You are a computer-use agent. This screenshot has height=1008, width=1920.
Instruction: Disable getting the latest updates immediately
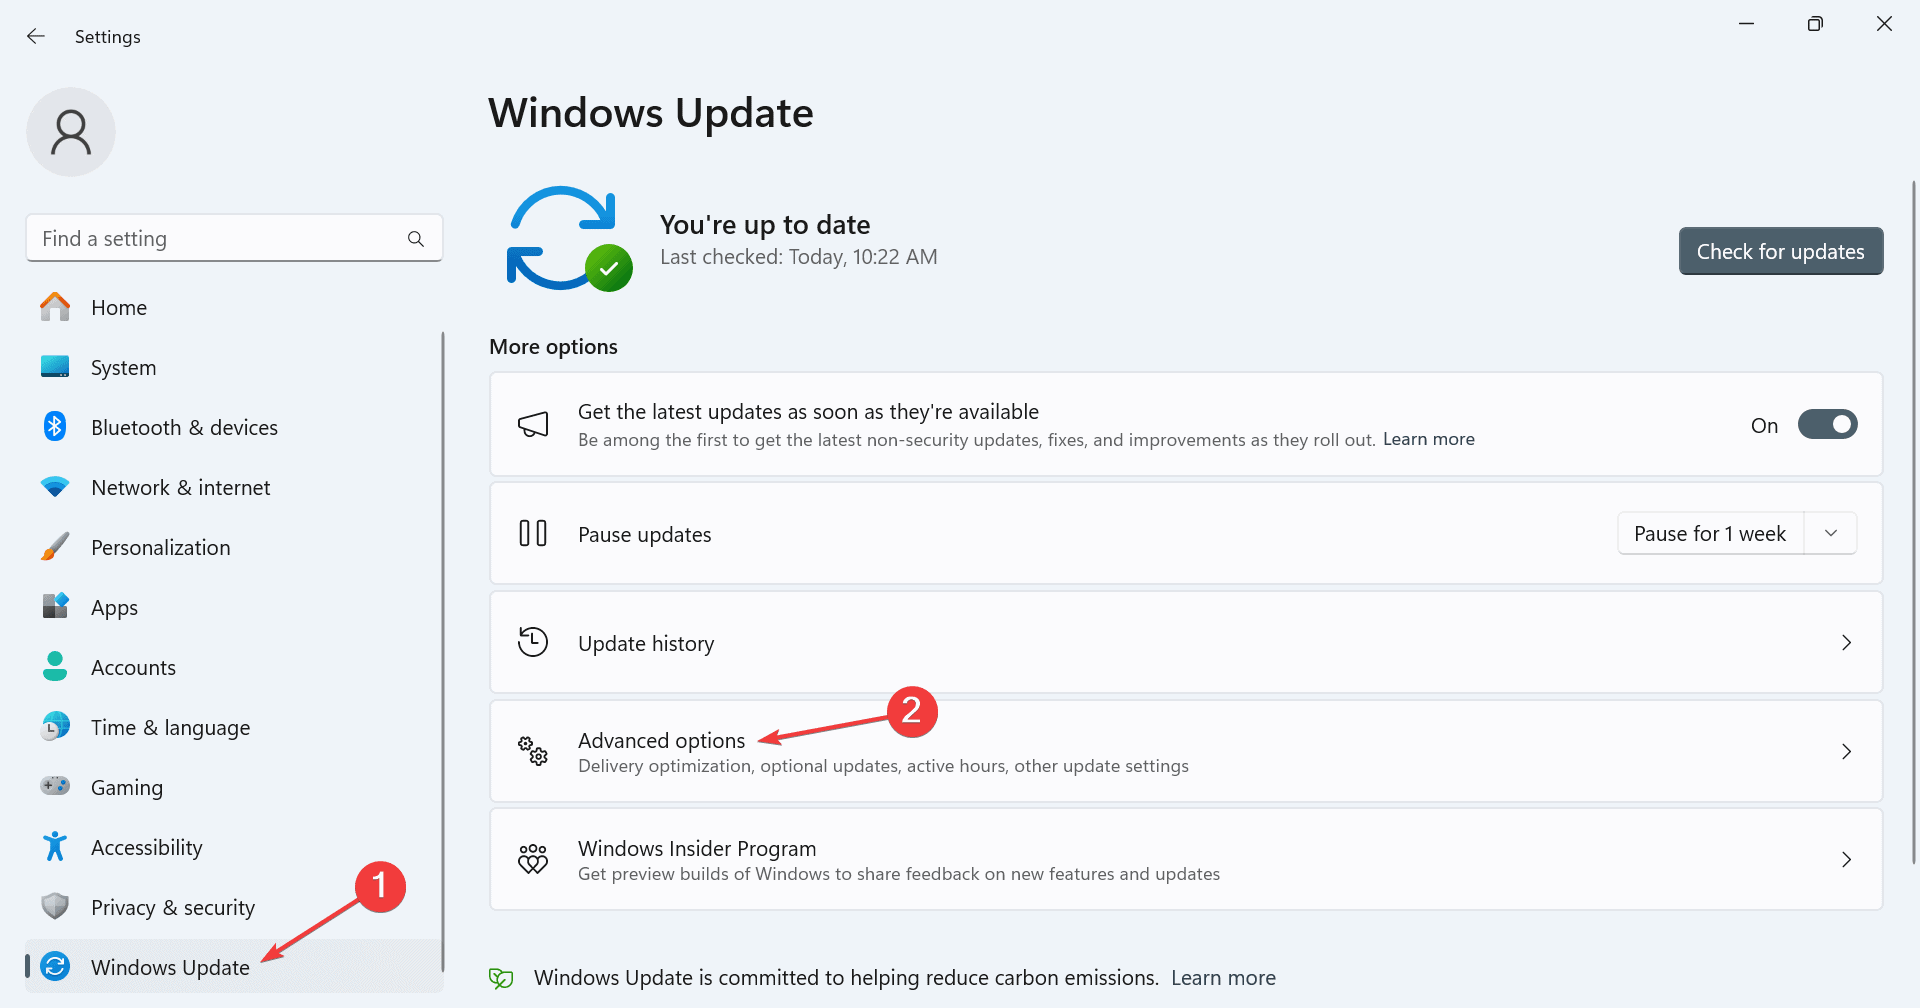[x=1827, y=424]
